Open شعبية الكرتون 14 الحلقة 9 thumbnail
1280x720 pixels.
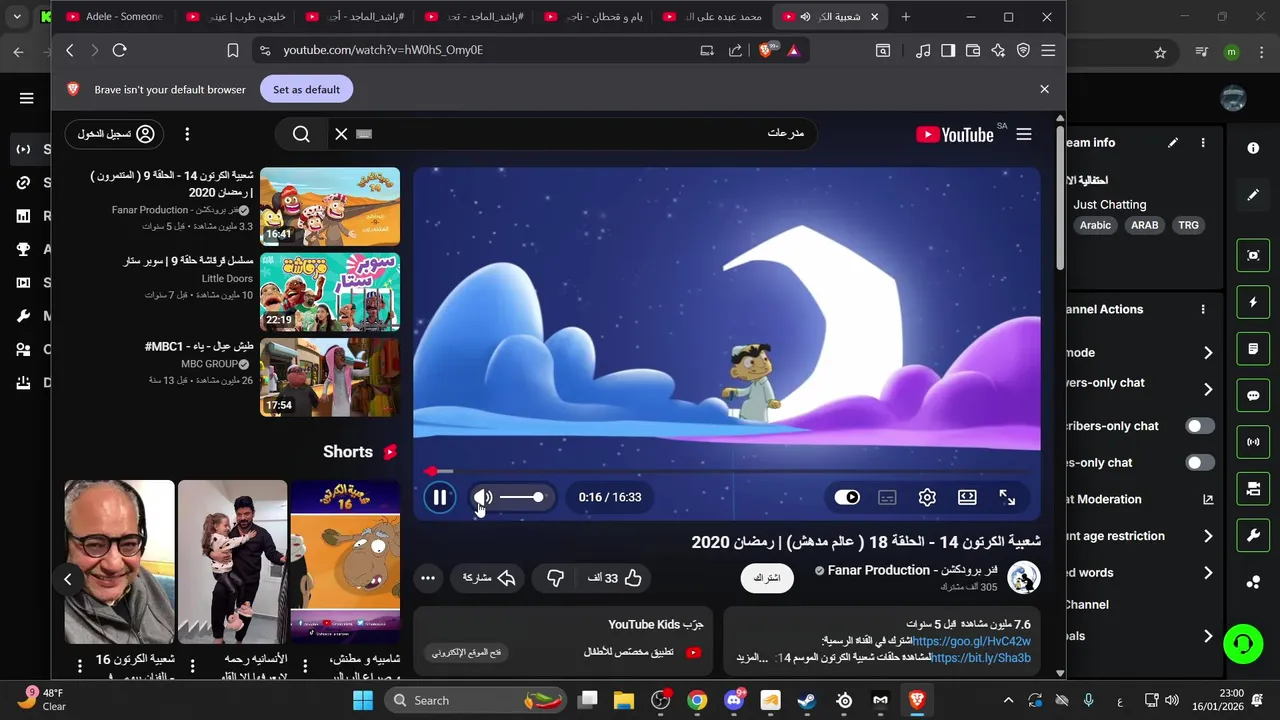pyautogui.click(x=330, y=206)
